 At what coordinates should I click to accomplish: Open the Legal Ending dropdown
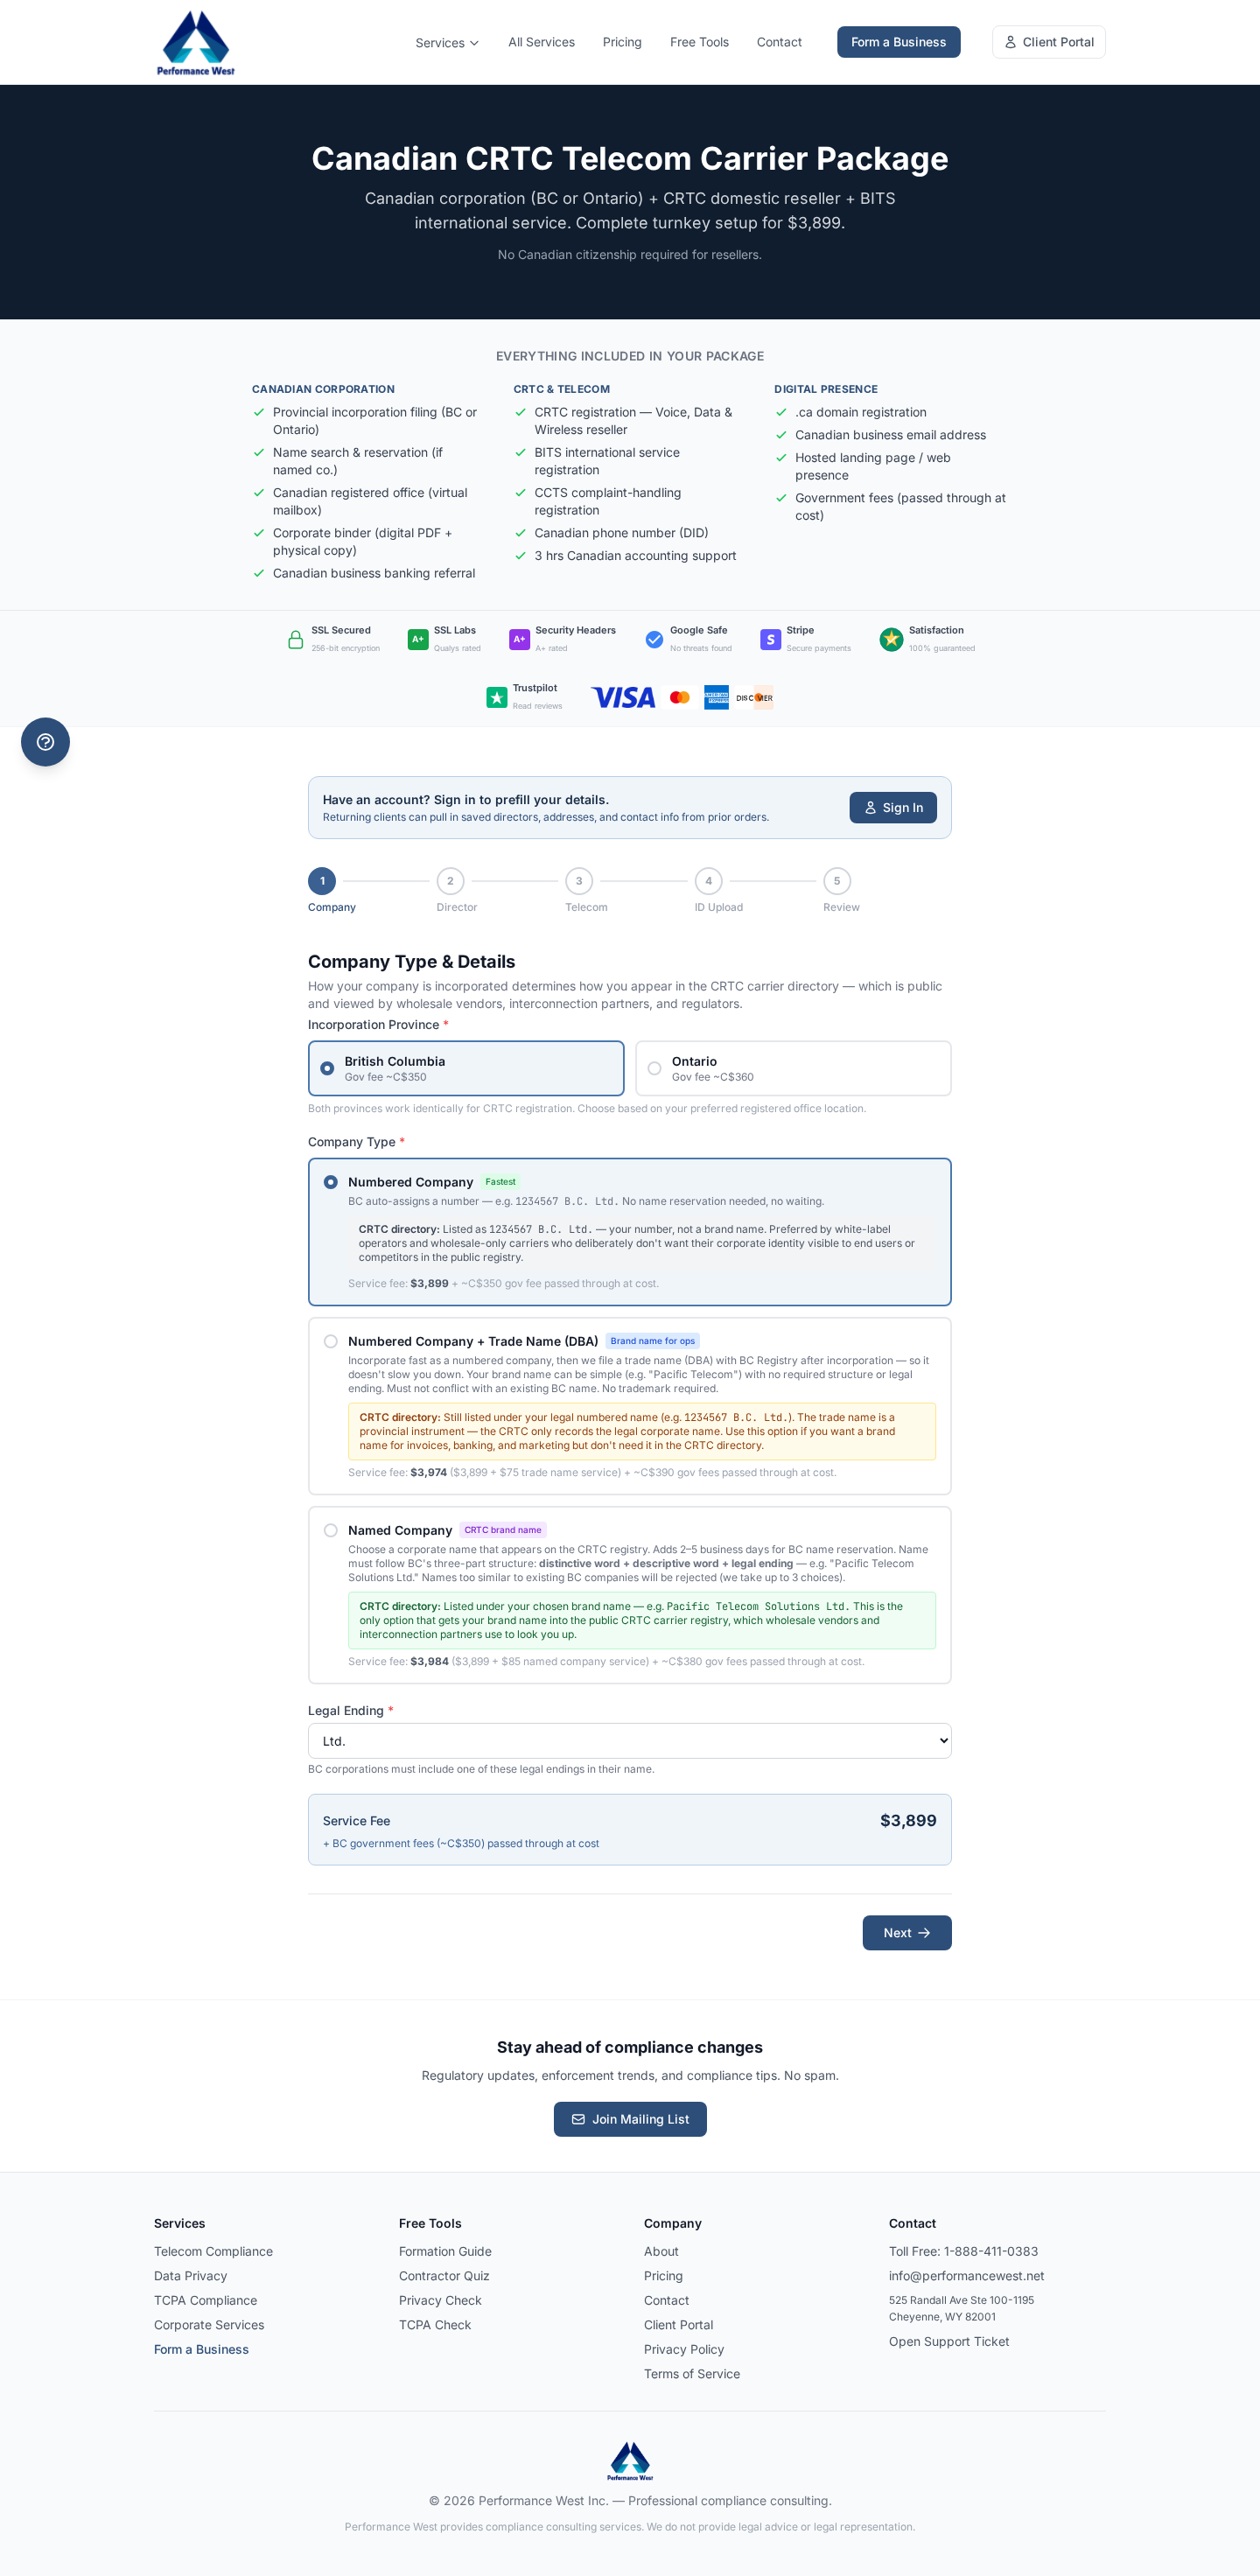629,1741
